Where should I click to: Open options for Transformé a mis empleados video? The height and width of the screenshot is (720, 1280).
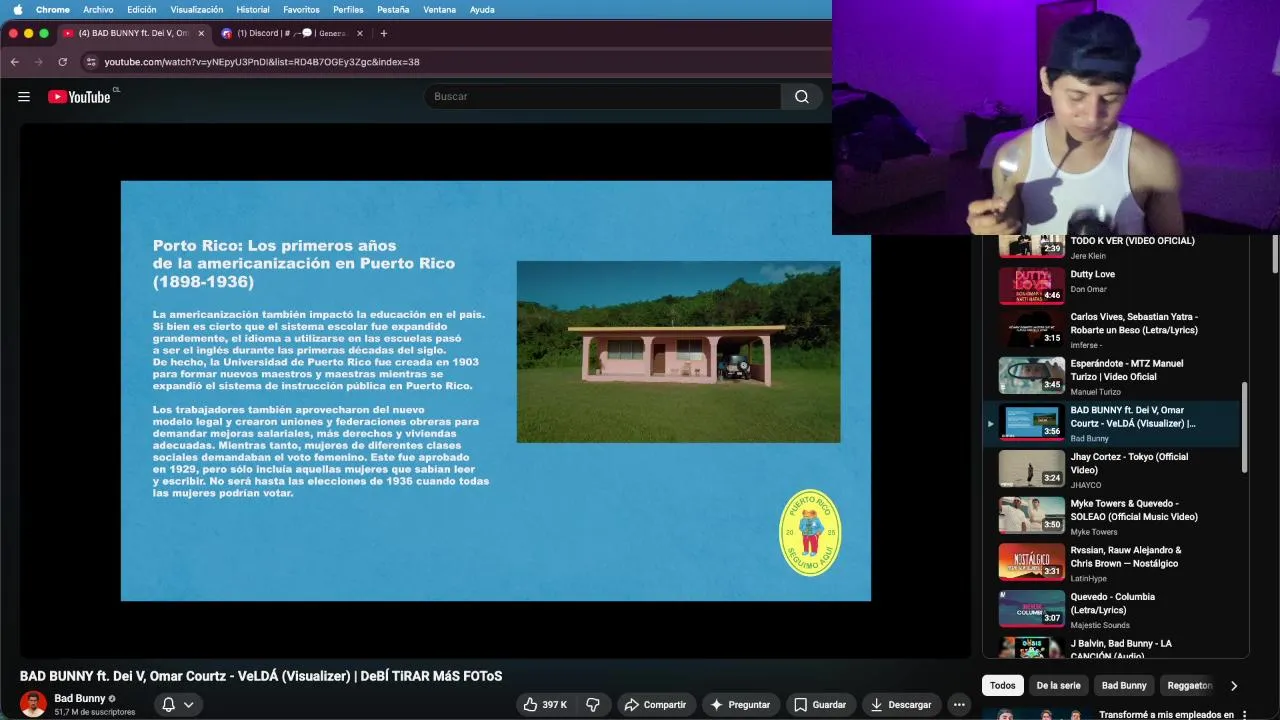(x=1245, y=715)
